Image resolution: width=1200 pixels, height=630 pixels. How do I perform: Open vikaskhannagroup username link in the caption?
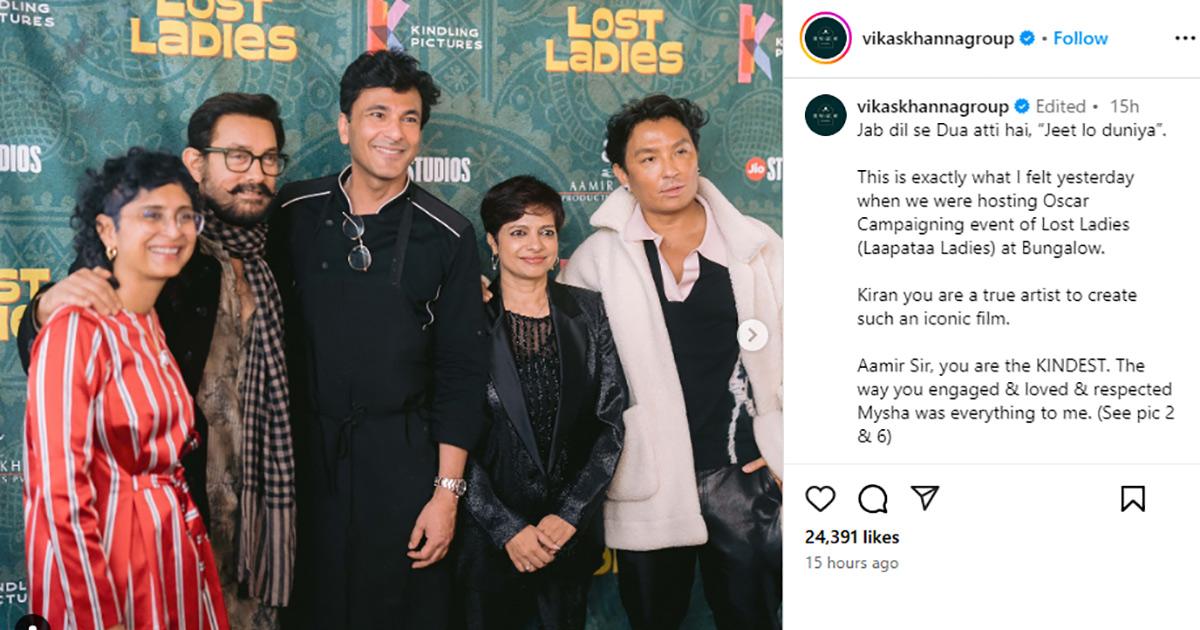coord(933,106)
